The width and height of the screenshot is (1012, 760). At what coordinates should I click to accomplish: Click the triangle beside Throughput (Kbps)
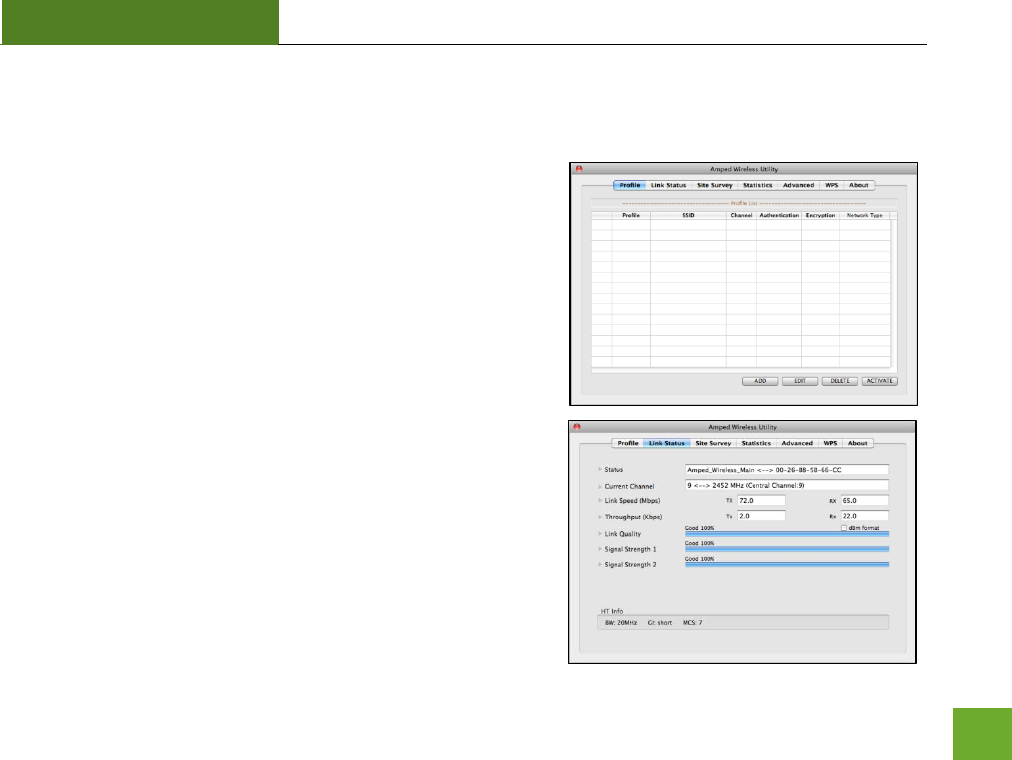click(x=600, y=517)
